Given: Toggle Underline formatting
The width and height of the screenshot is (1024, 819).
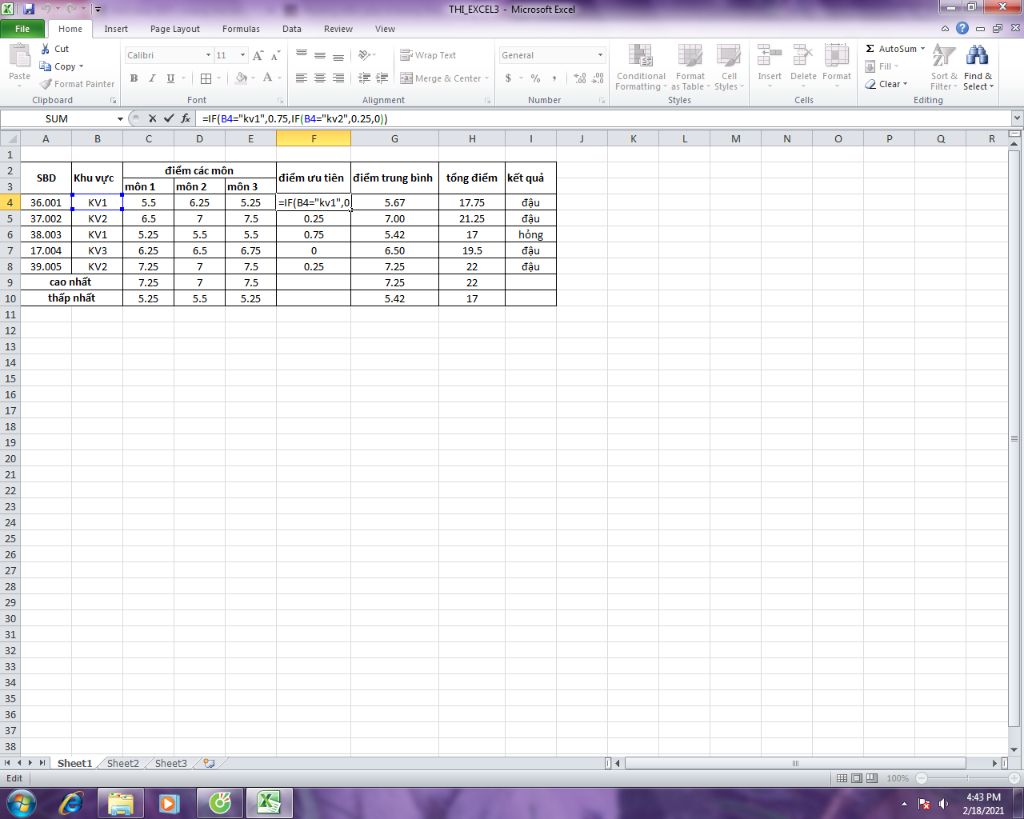Looking at the screenshot, I should click(x=170, y=78).
